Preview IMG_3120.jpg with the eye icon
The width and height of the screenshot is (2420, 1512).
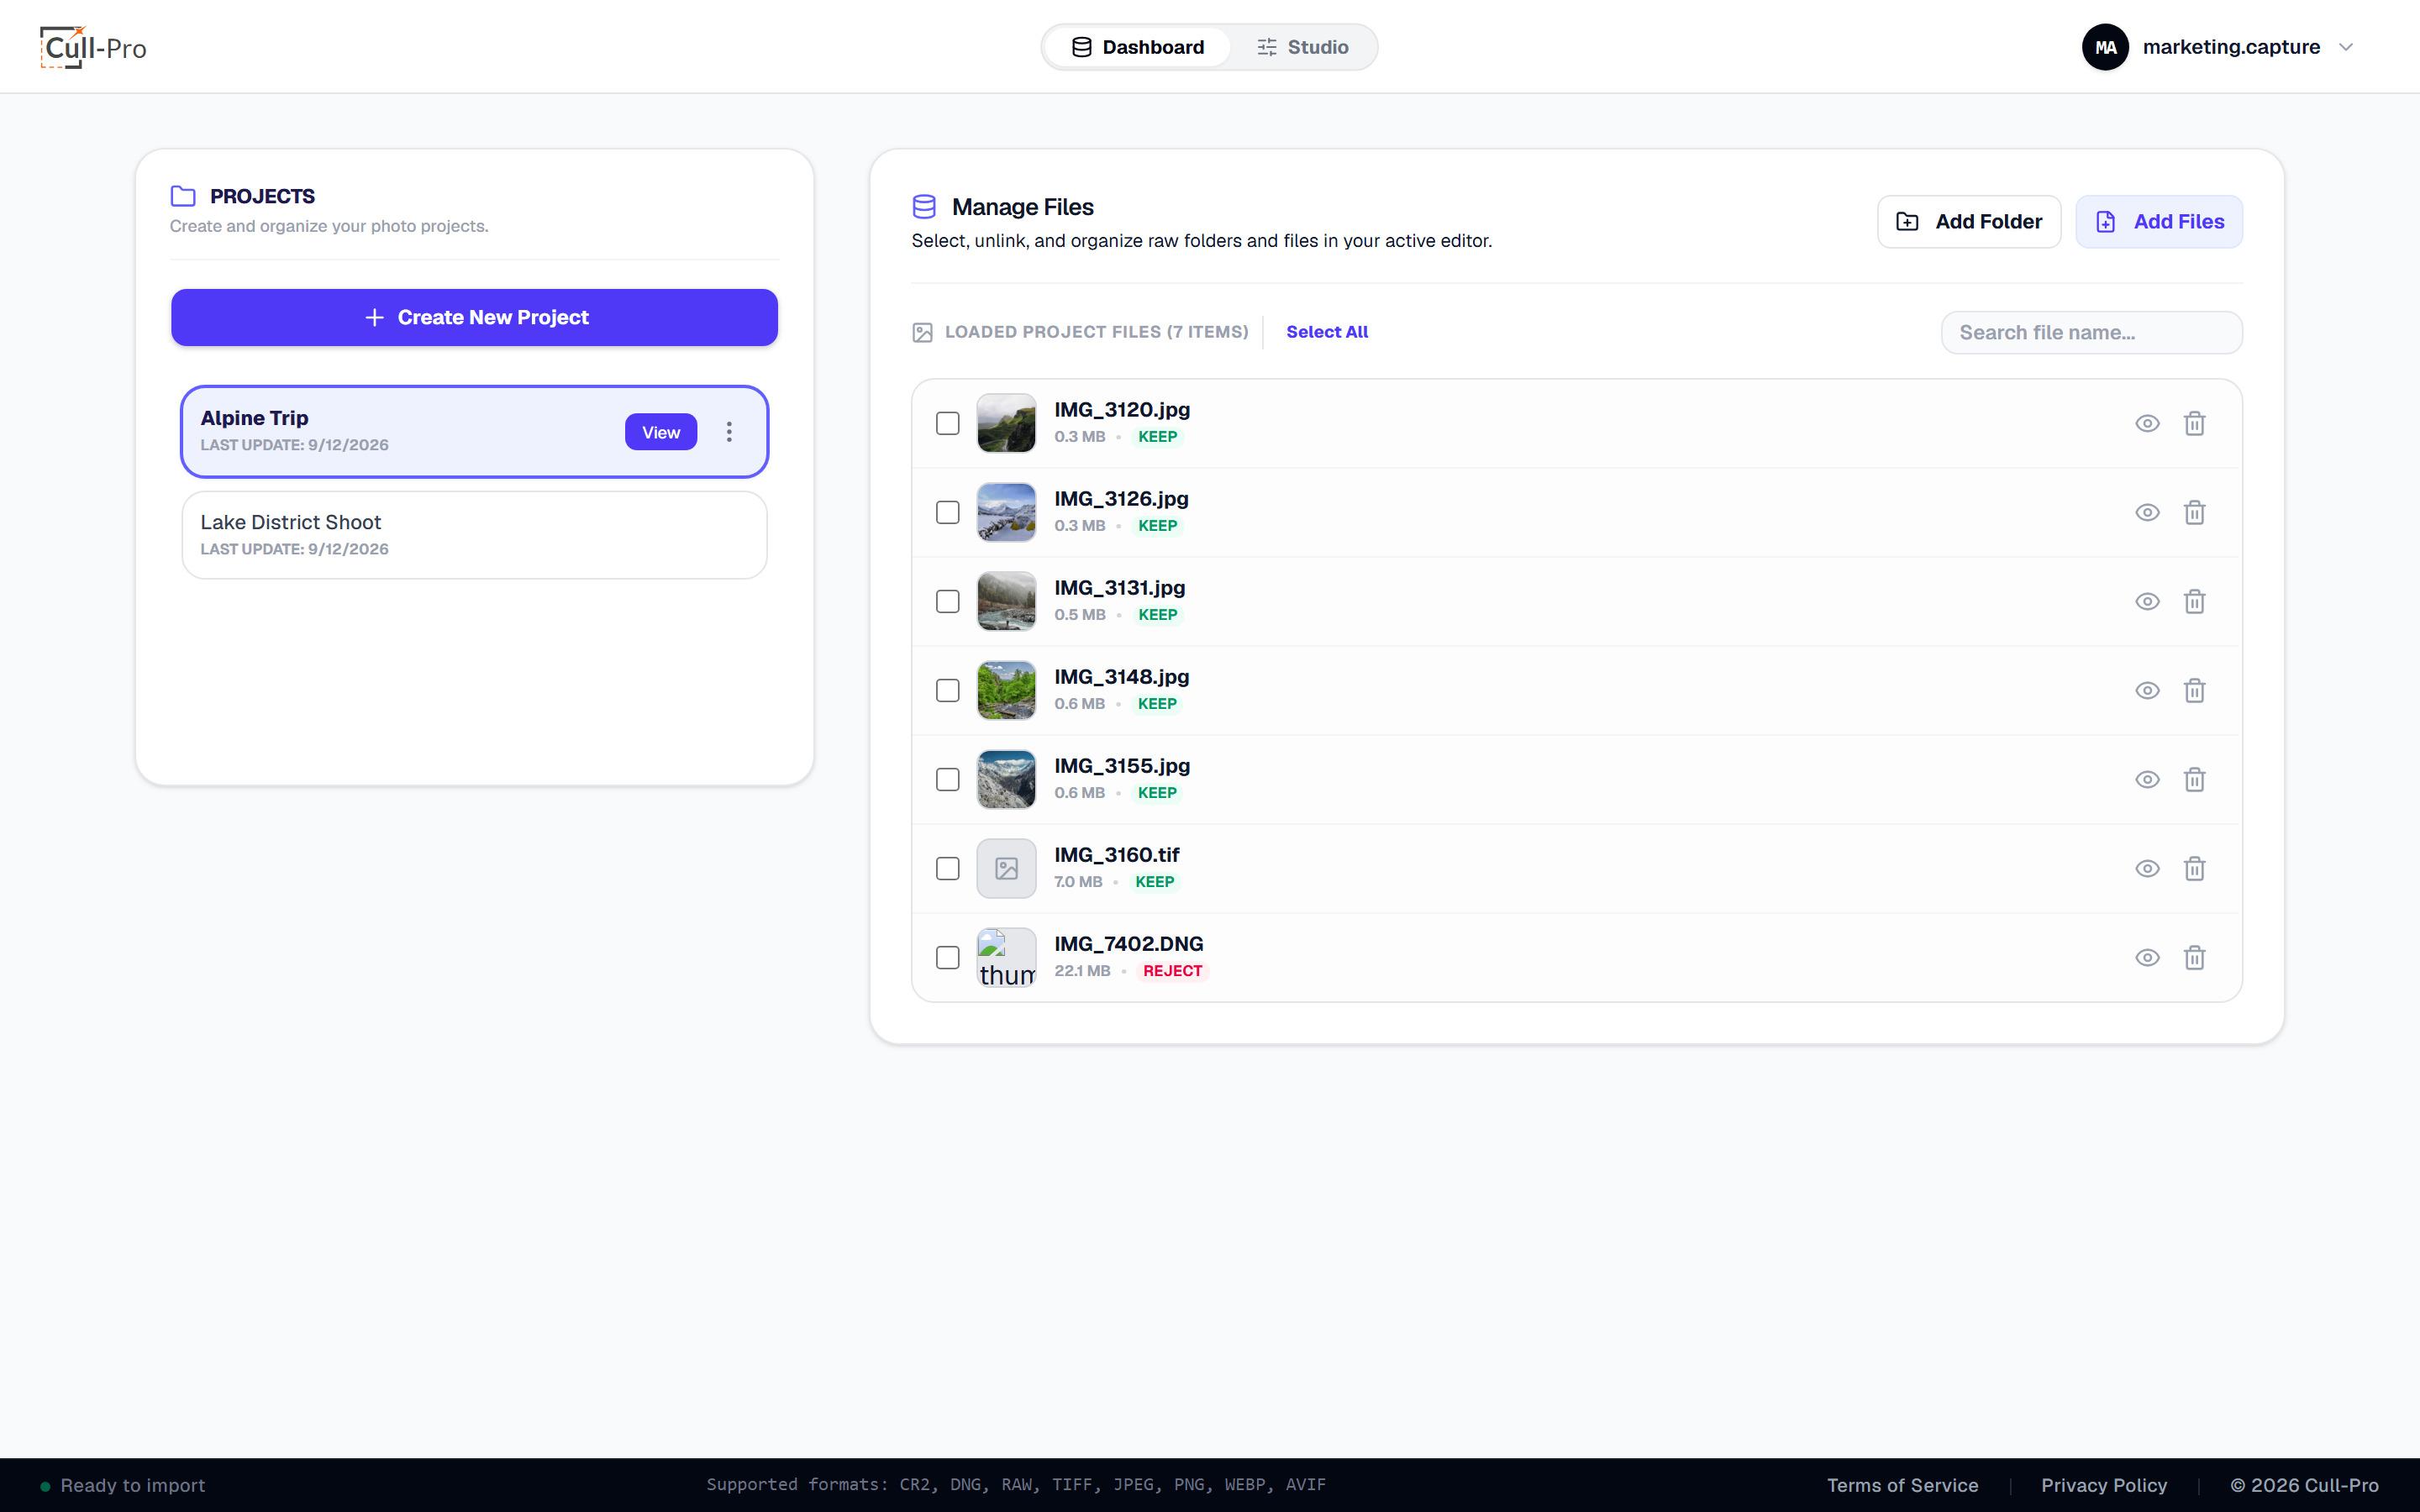pyautogui.click(x=2147, y=423)
